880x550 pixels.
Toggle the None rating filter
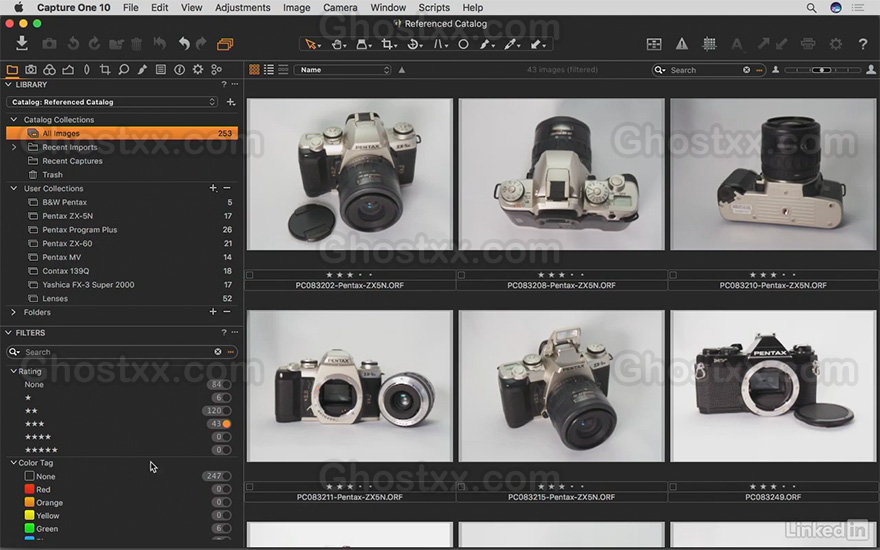(226, 385)
